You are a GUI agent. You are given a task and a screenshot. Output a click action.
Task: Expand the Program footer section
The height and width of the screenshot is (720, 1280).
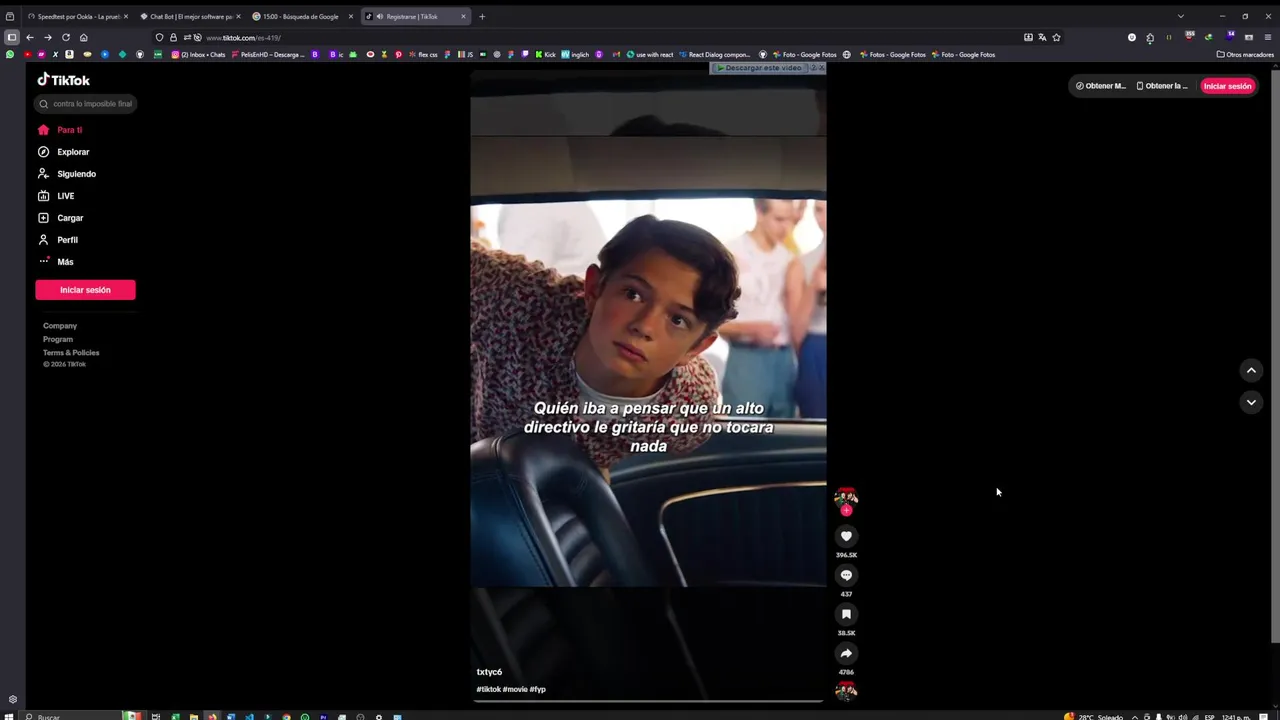[x=58, y=339]
